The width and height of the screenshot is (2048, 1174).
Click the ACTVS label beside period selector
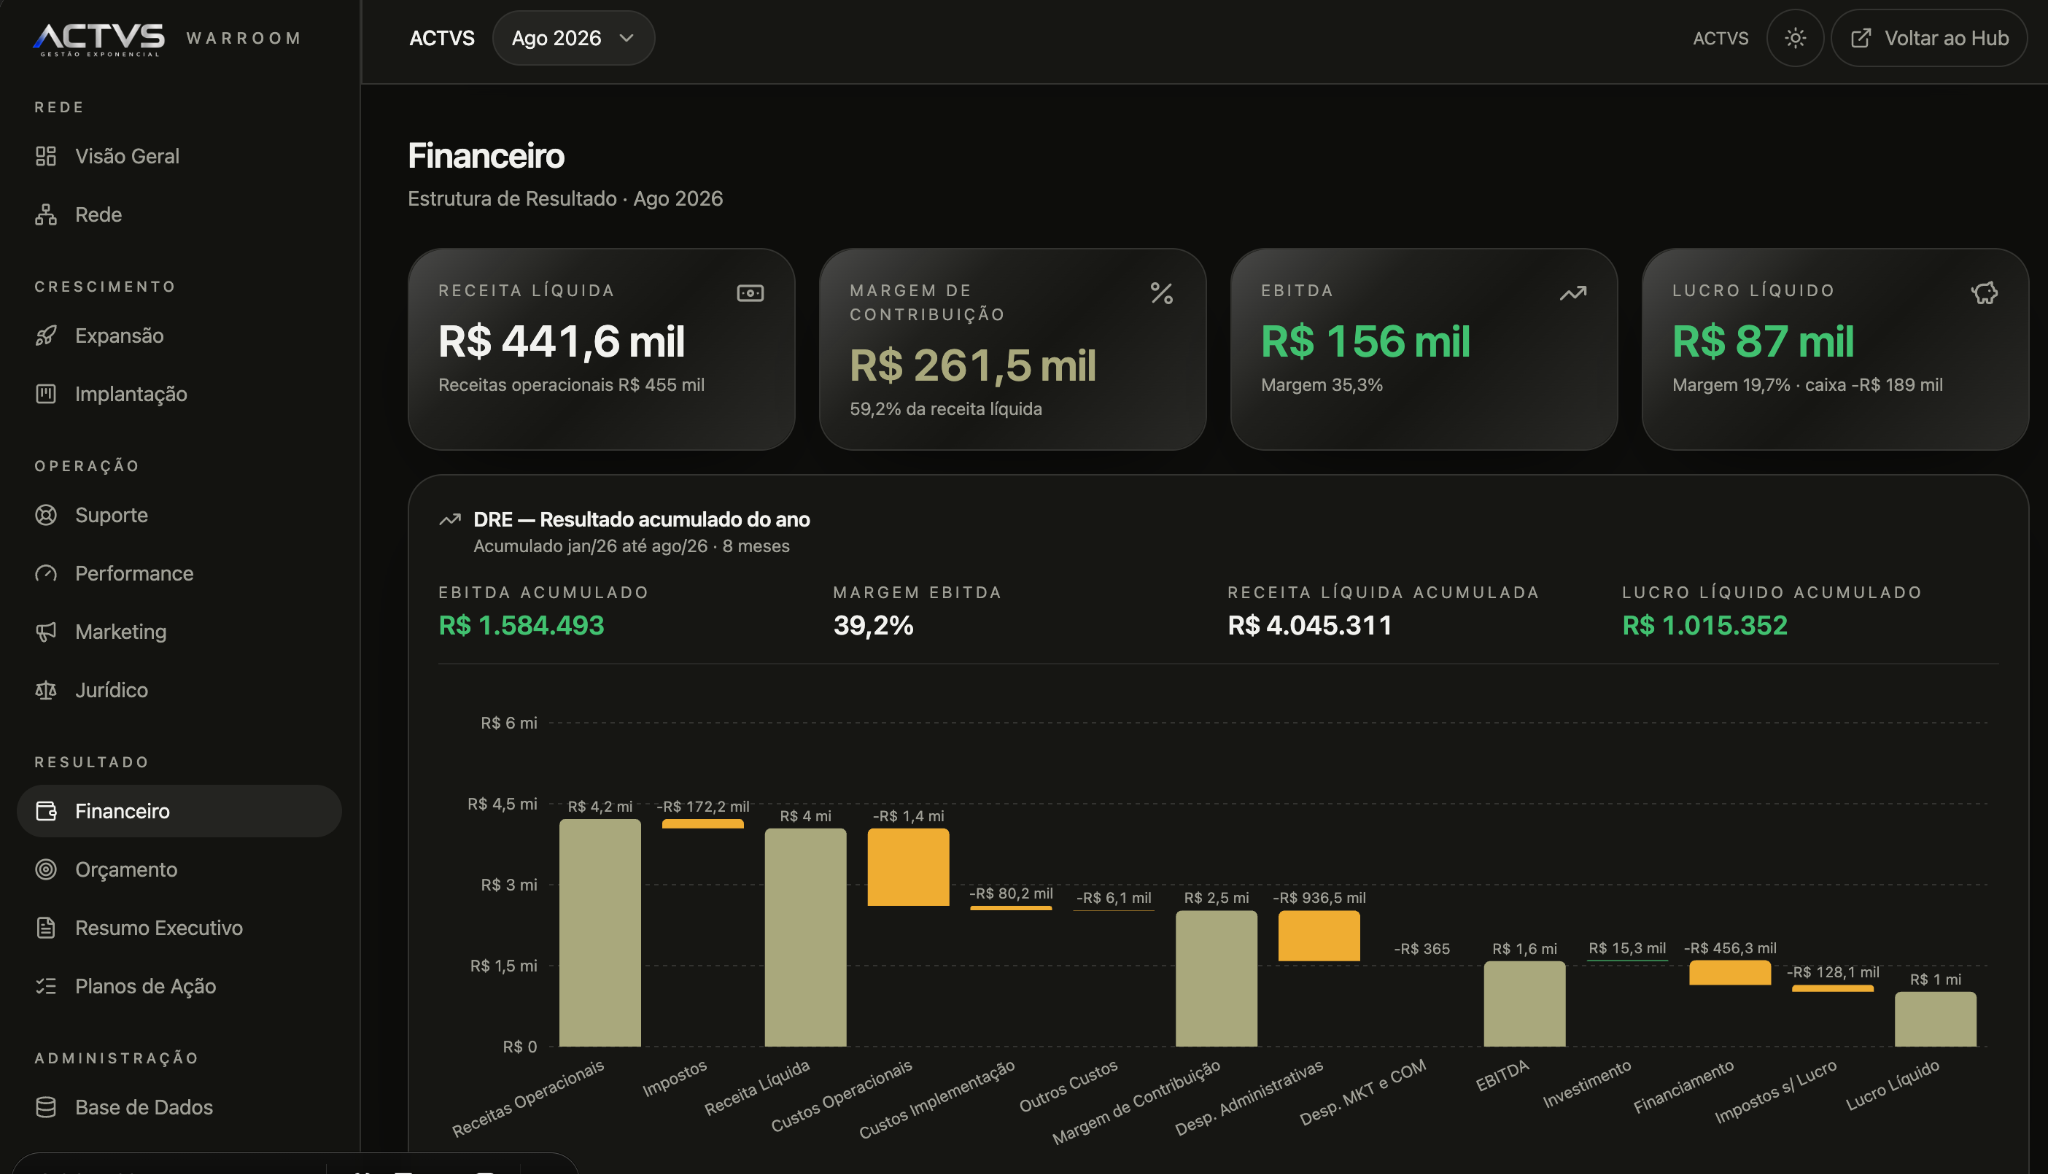[442, 38]
